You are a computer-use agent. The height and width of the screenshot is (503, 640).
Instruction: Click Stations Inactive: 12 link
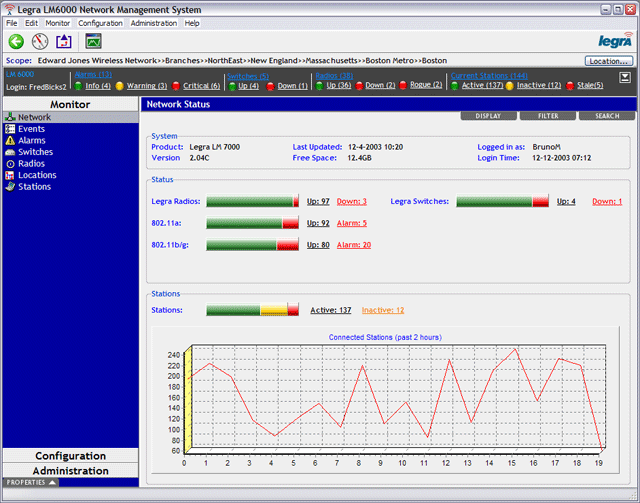coord(383,310)
